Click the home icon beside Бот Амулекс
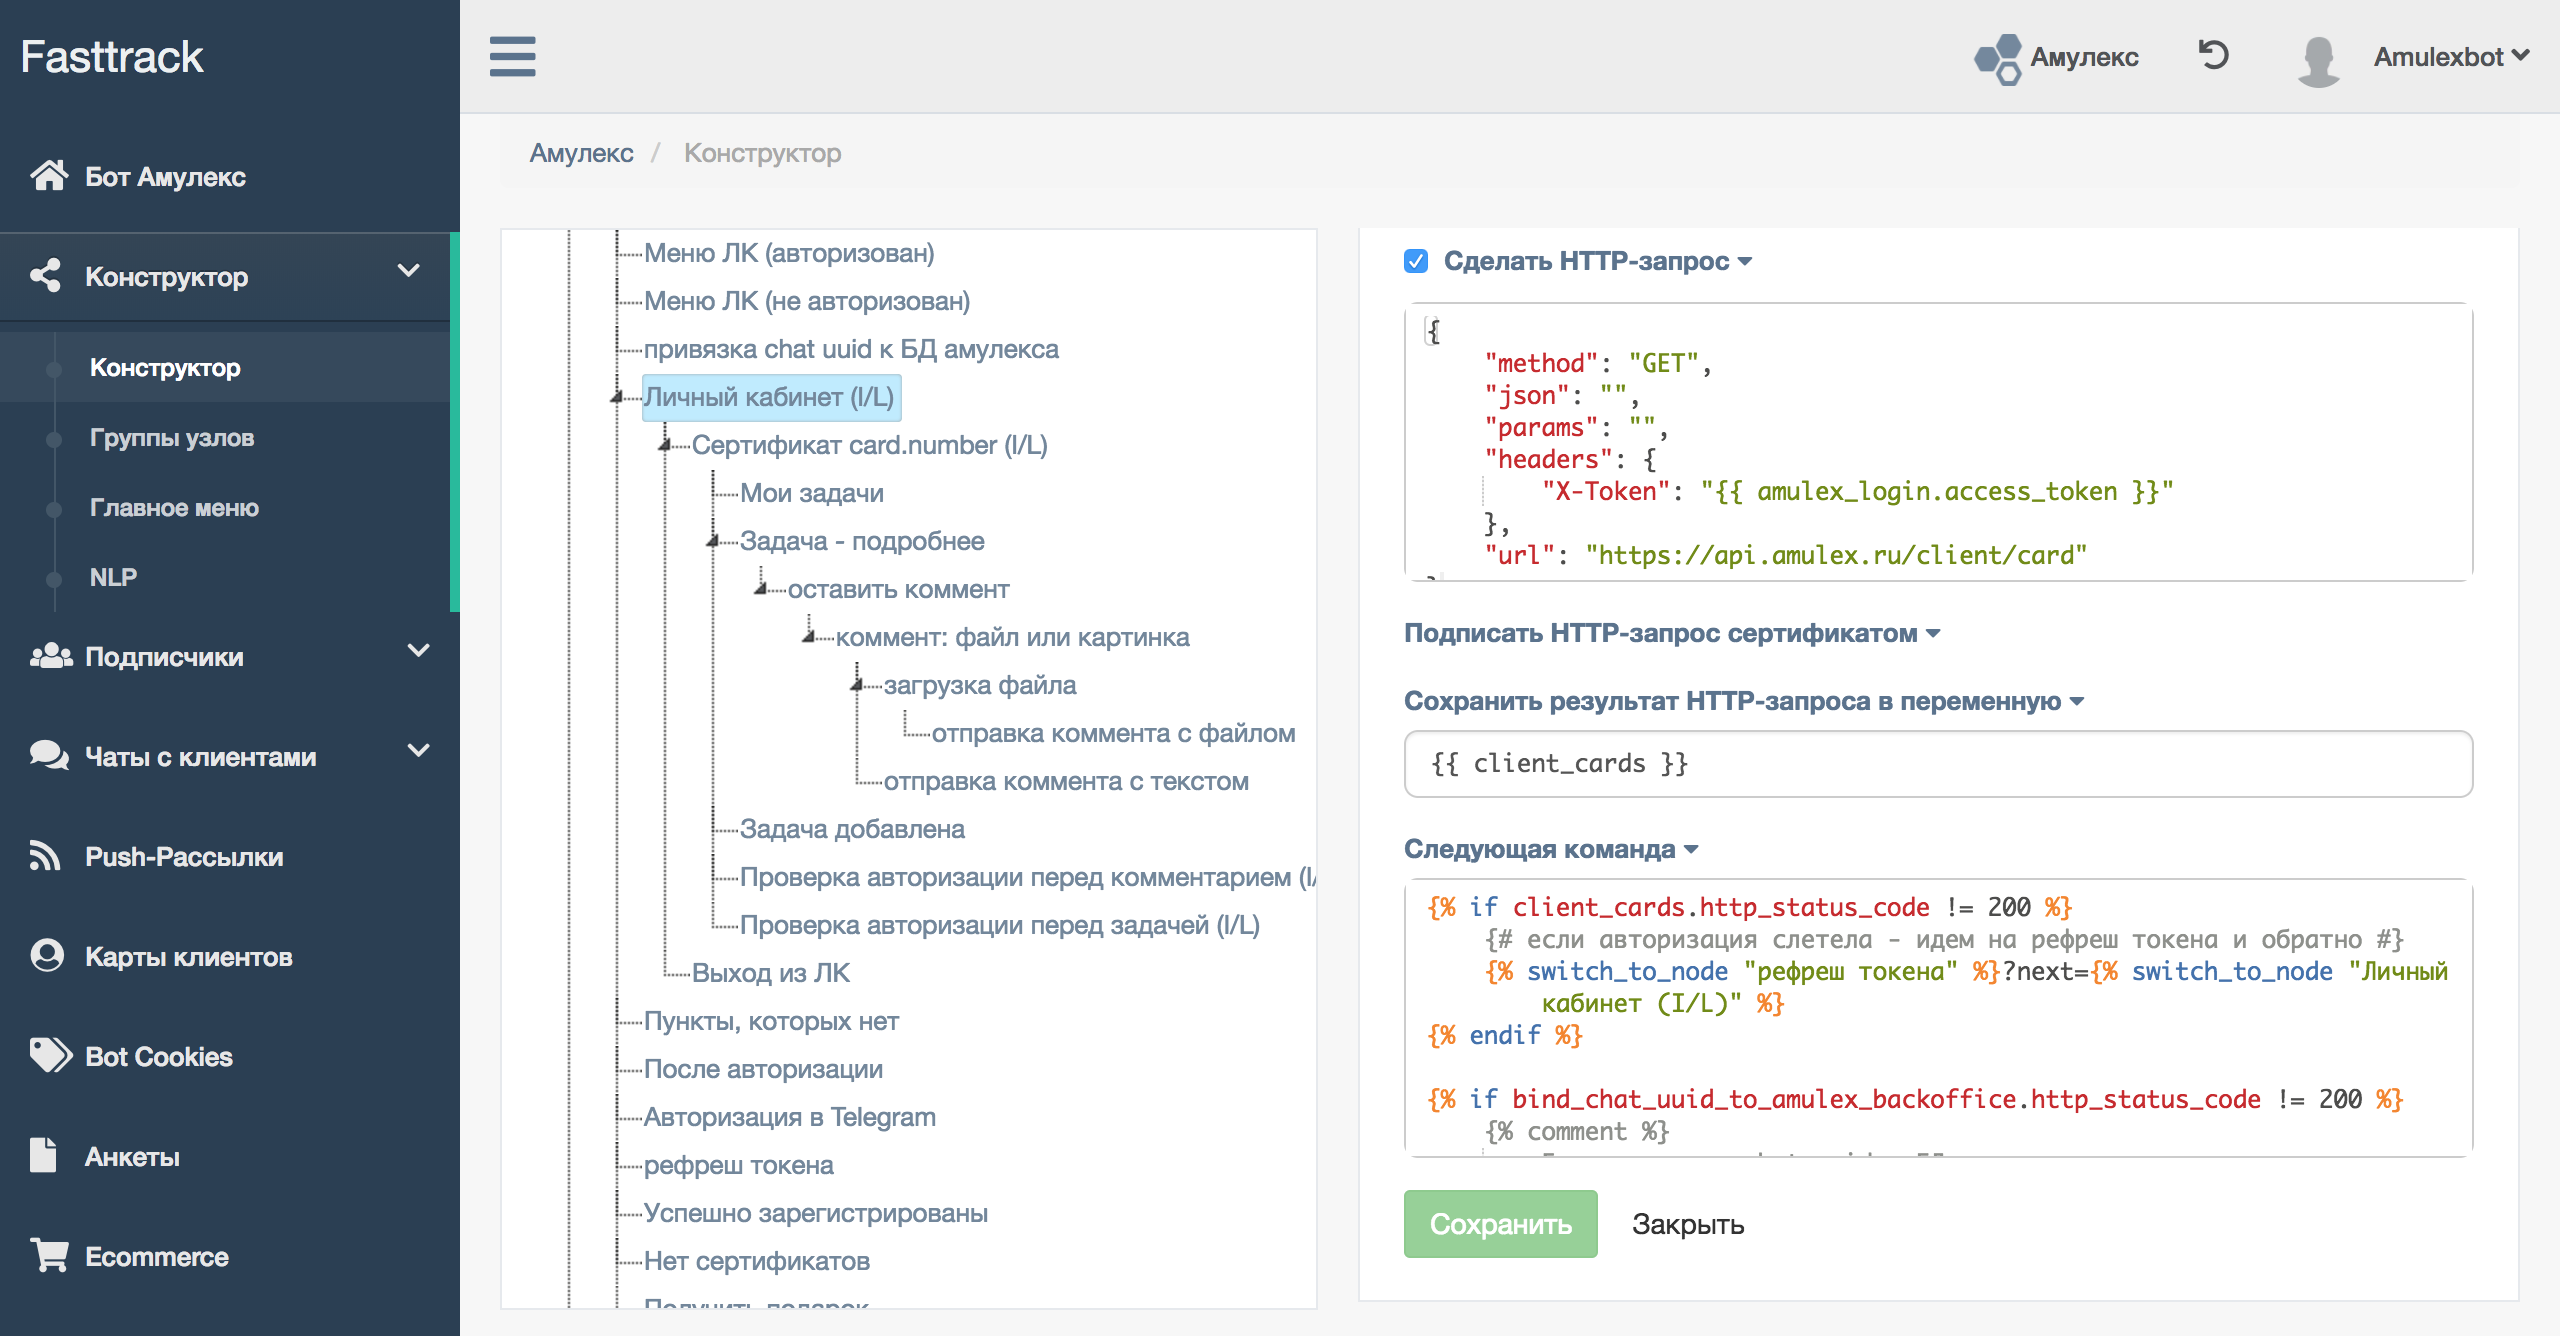This screenshot has height=1336, width=2560. (x=48, y=176)
